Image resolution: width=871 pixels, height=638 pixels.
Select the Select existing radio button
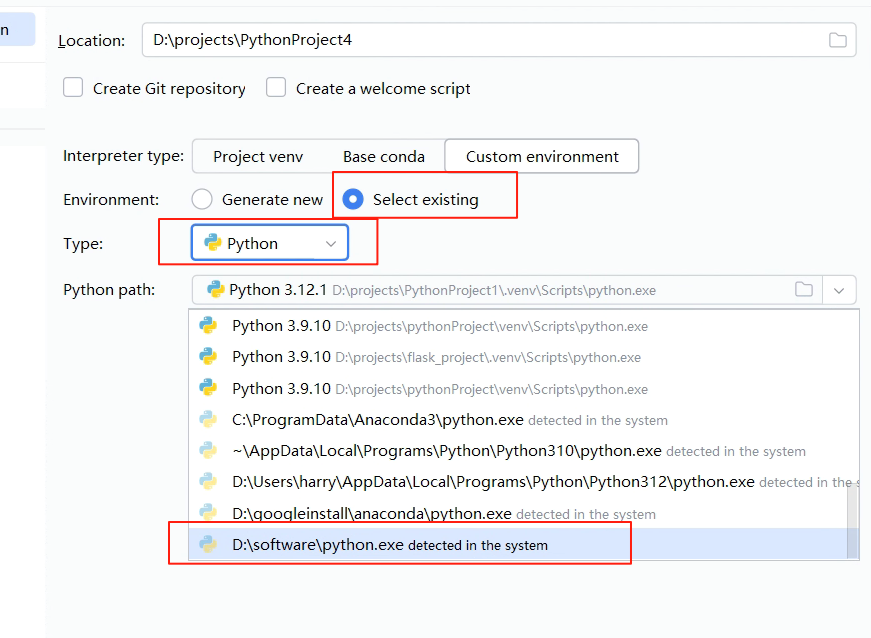coord(353,199)
